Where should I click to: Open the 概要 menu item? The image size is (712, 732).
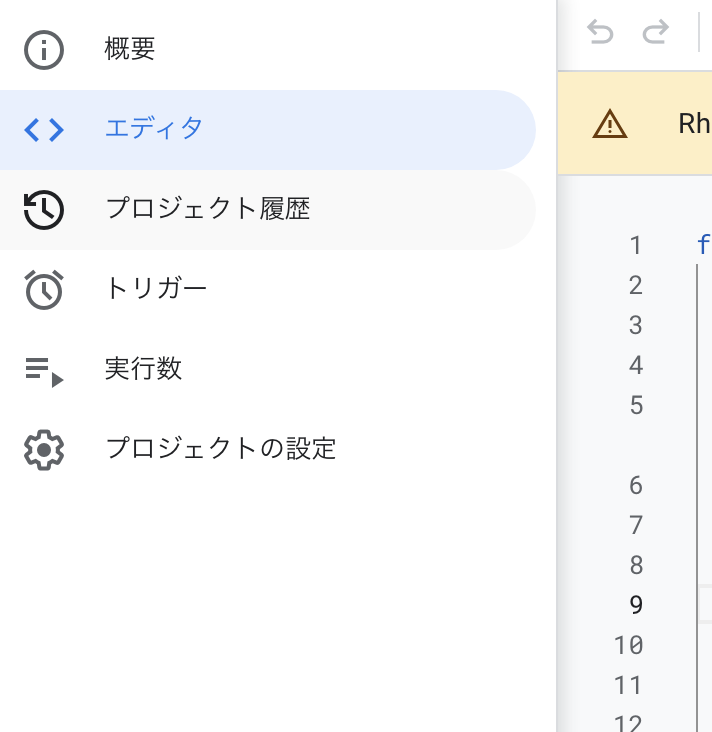(x=130, y=49)
